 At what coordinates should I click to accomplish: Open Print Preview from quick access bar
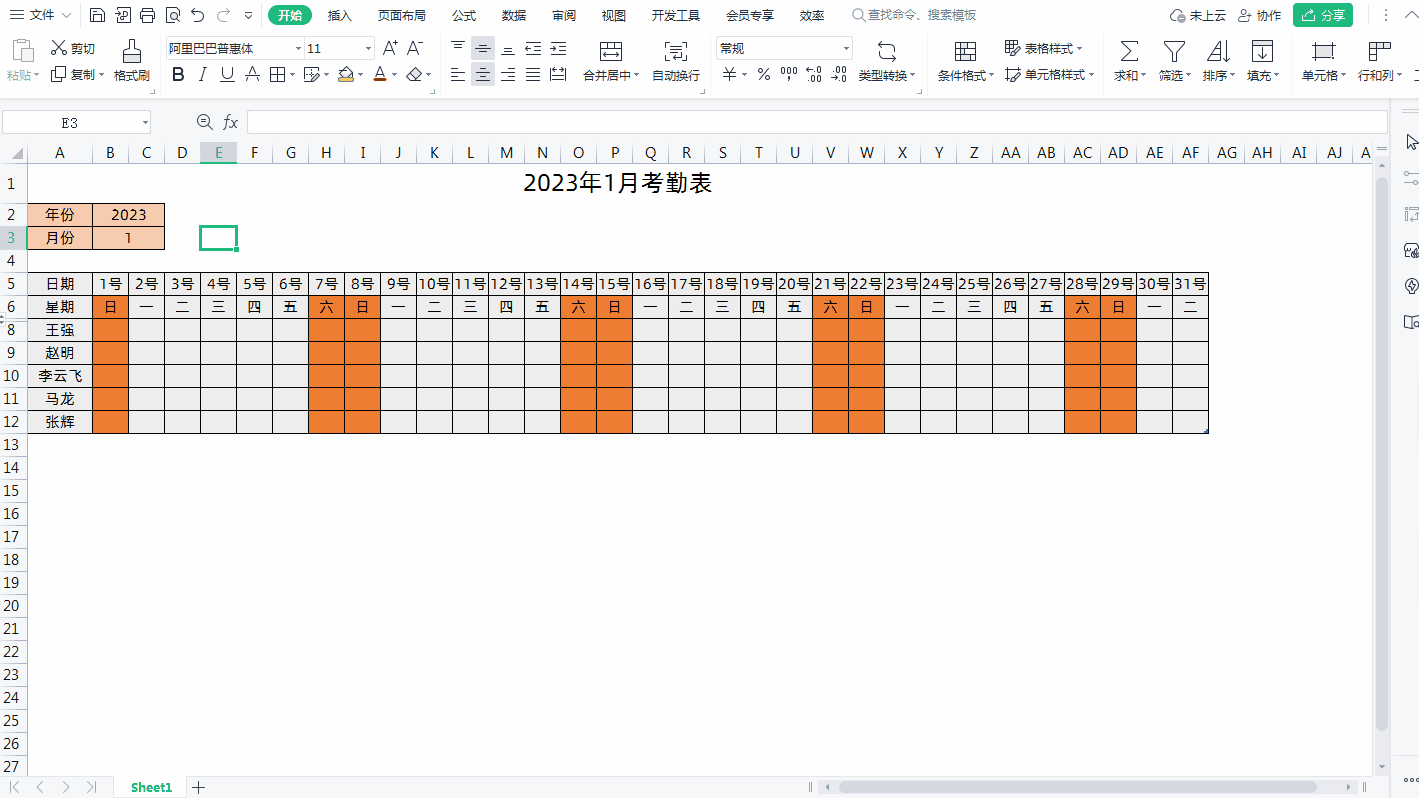pyautogui.click(x=173, y=15)
